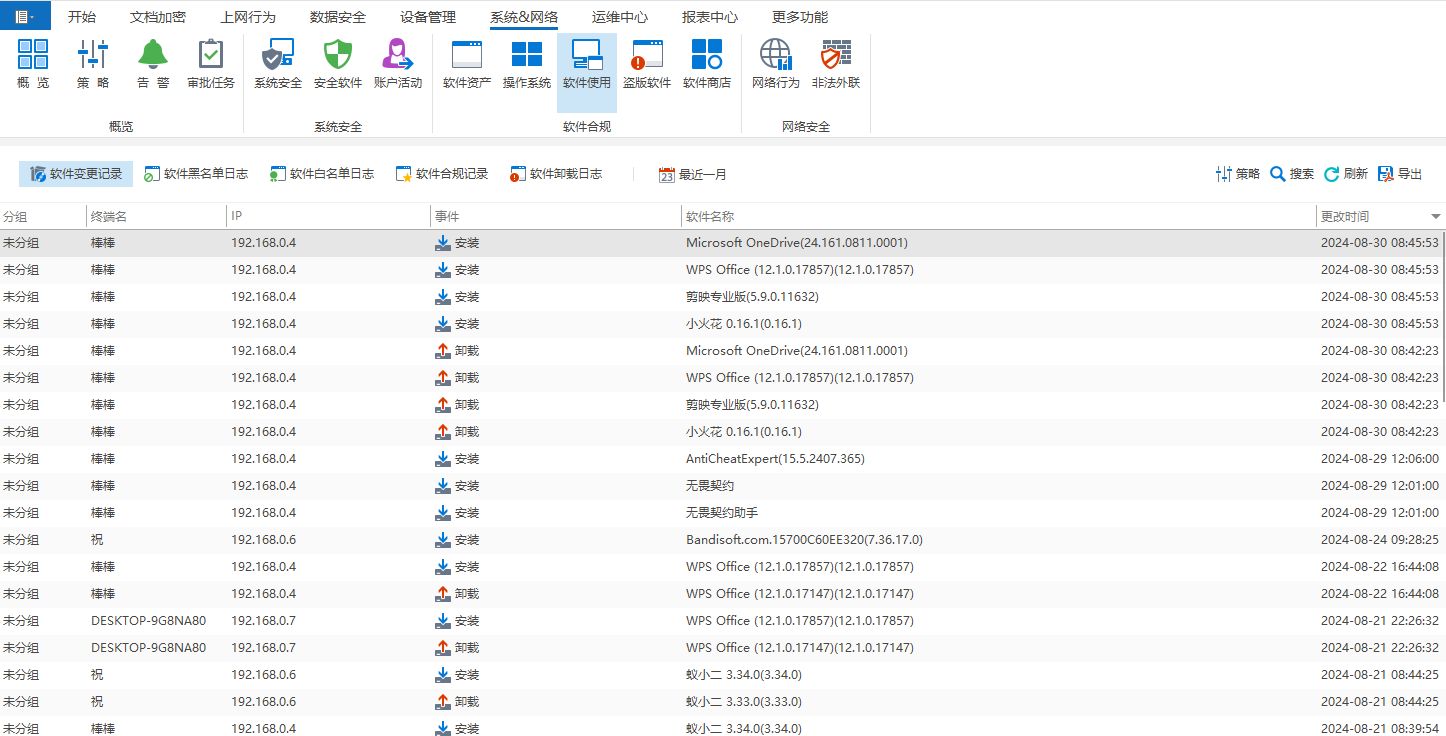Image resolution: width=1446 pixels, height=736 pixels.
Task: Click the 非法外联 firewall icon
Action: pyautogui.click(x=836, y=65)
